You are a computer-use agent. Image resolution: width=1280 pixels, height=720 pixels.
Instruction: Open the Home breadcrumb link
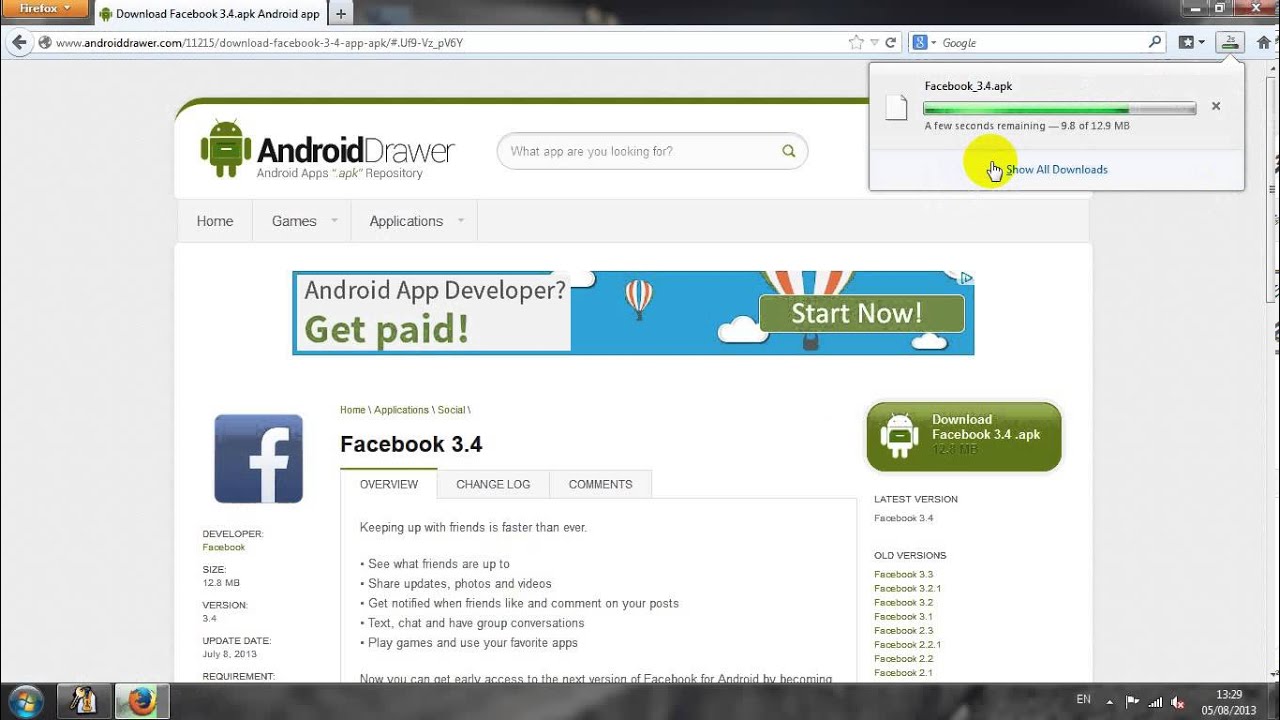click(x=352, y=410)
